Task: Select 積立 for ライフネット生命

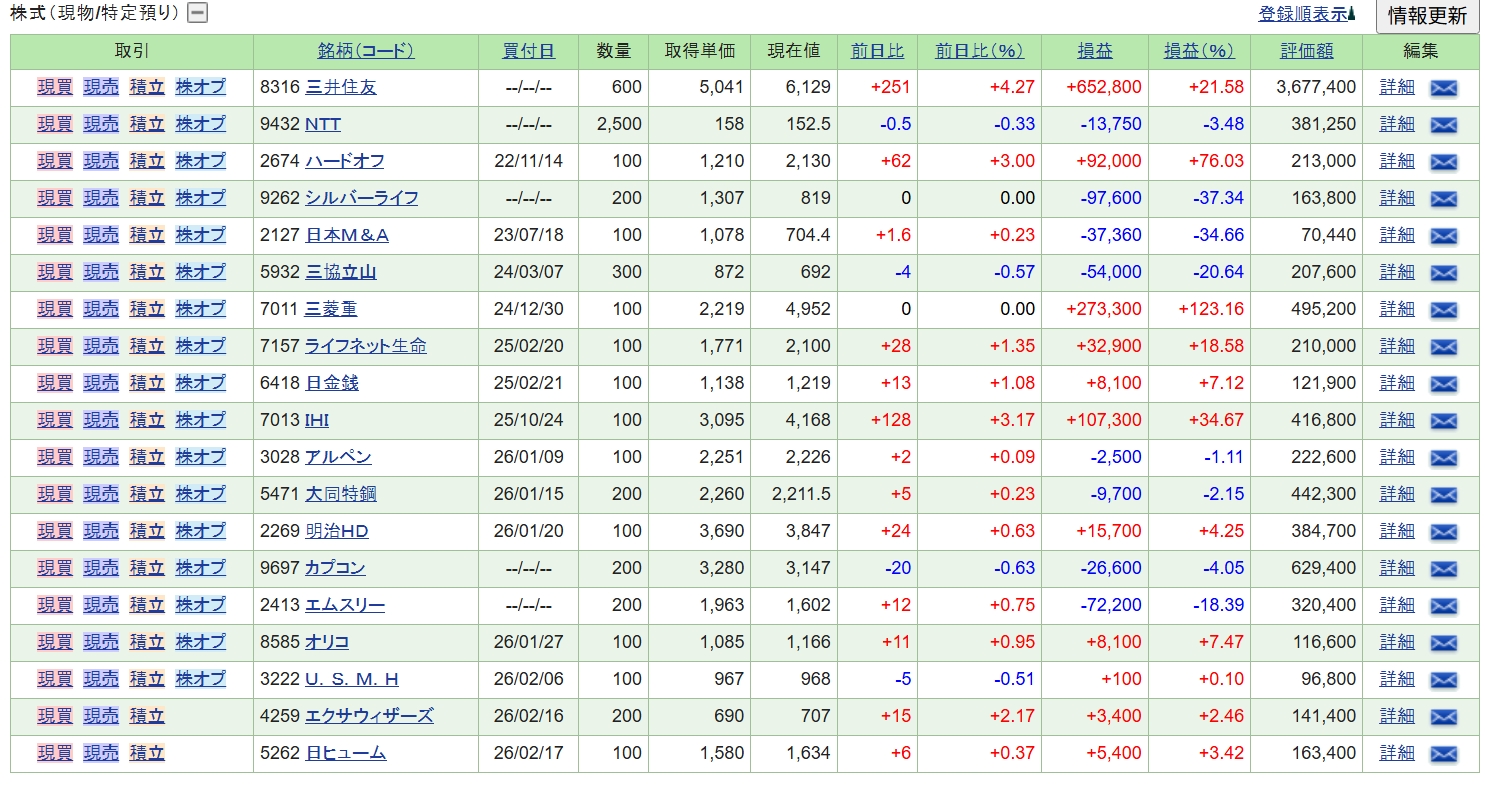Action: (x=147, y=346)
